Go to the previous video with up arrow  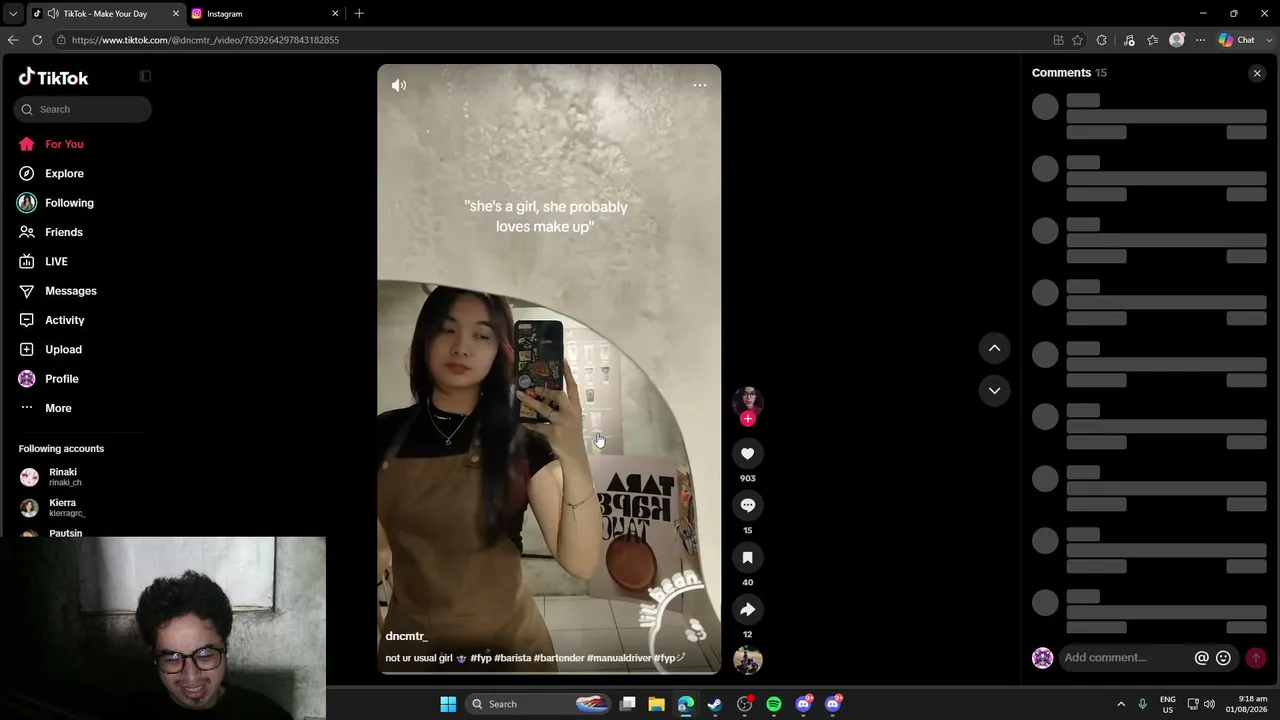coord(994,348)
